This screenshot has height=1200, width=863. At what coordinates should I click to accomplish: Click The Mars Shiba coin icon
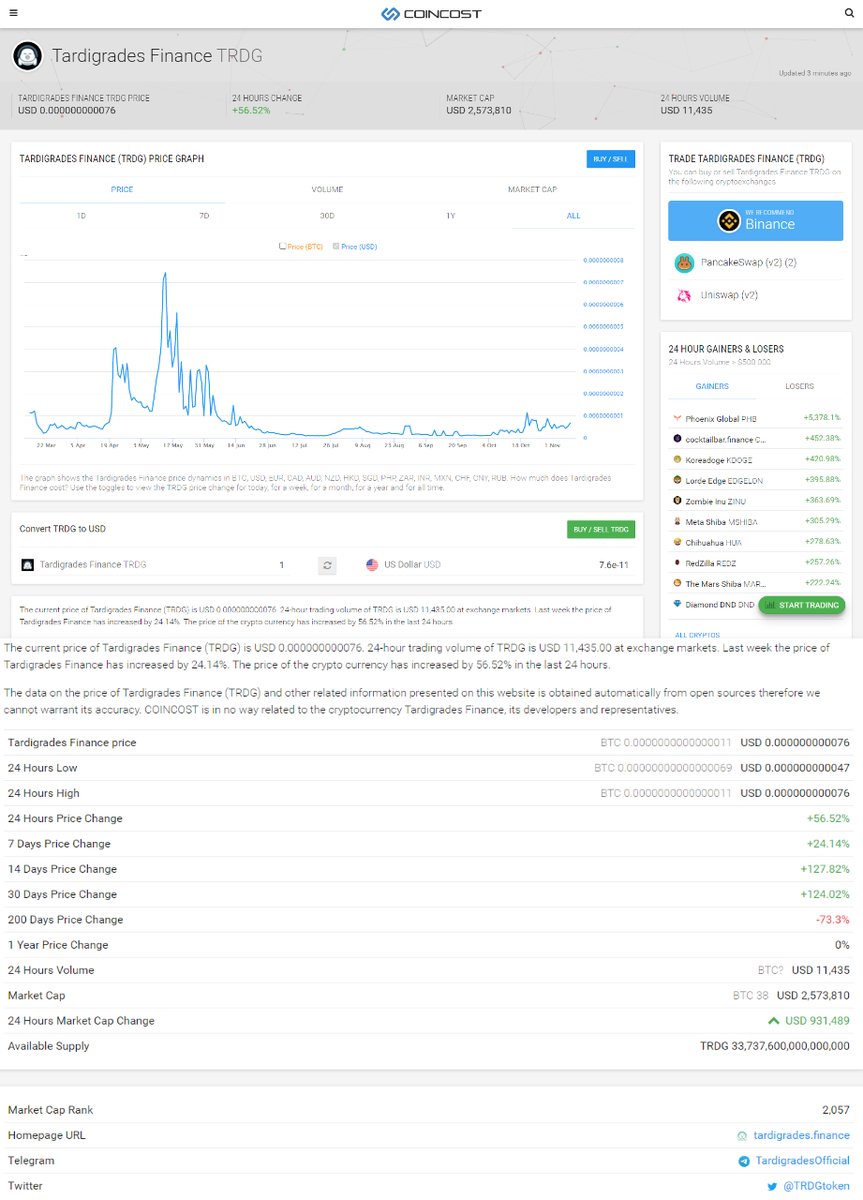coord(677,583)
